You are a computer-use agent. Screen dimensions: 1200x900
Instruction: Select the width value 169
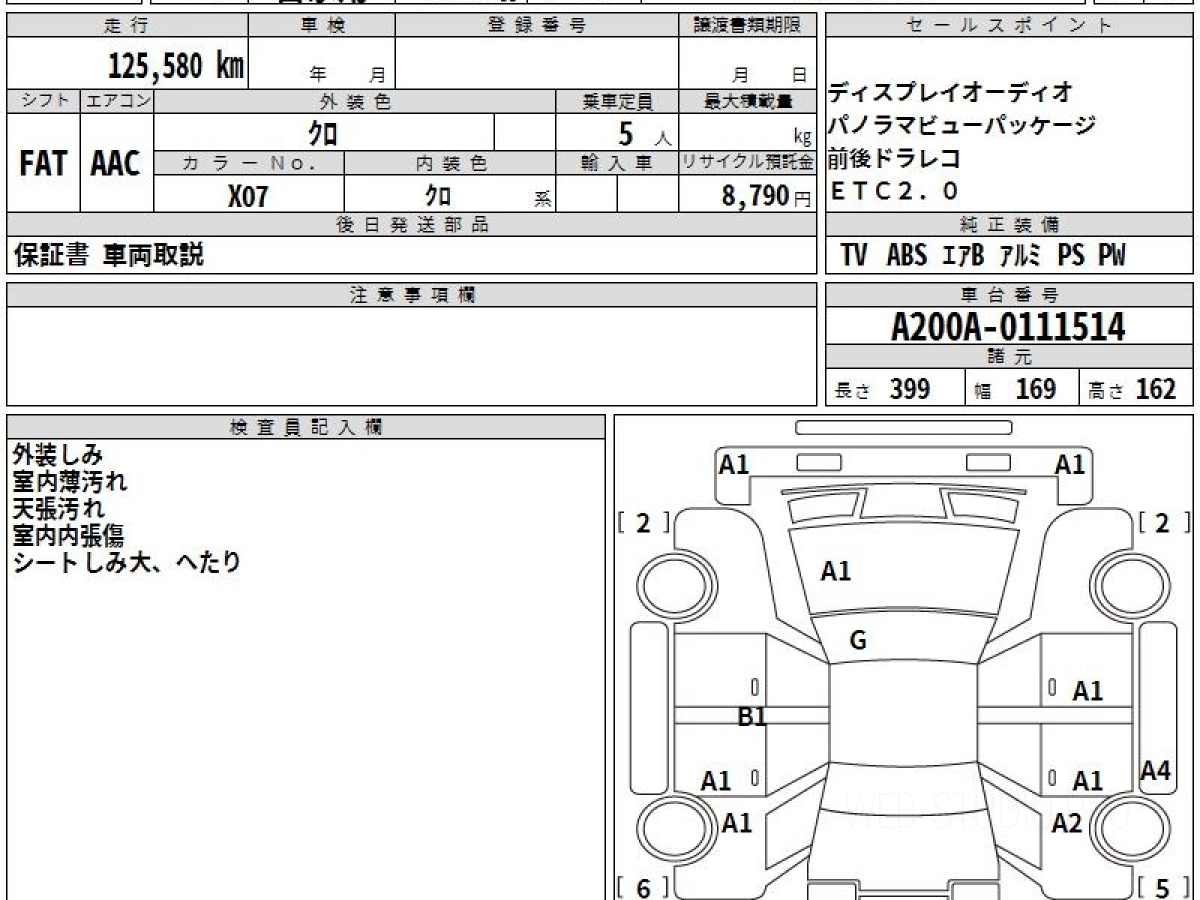[x=1036, y=389]
